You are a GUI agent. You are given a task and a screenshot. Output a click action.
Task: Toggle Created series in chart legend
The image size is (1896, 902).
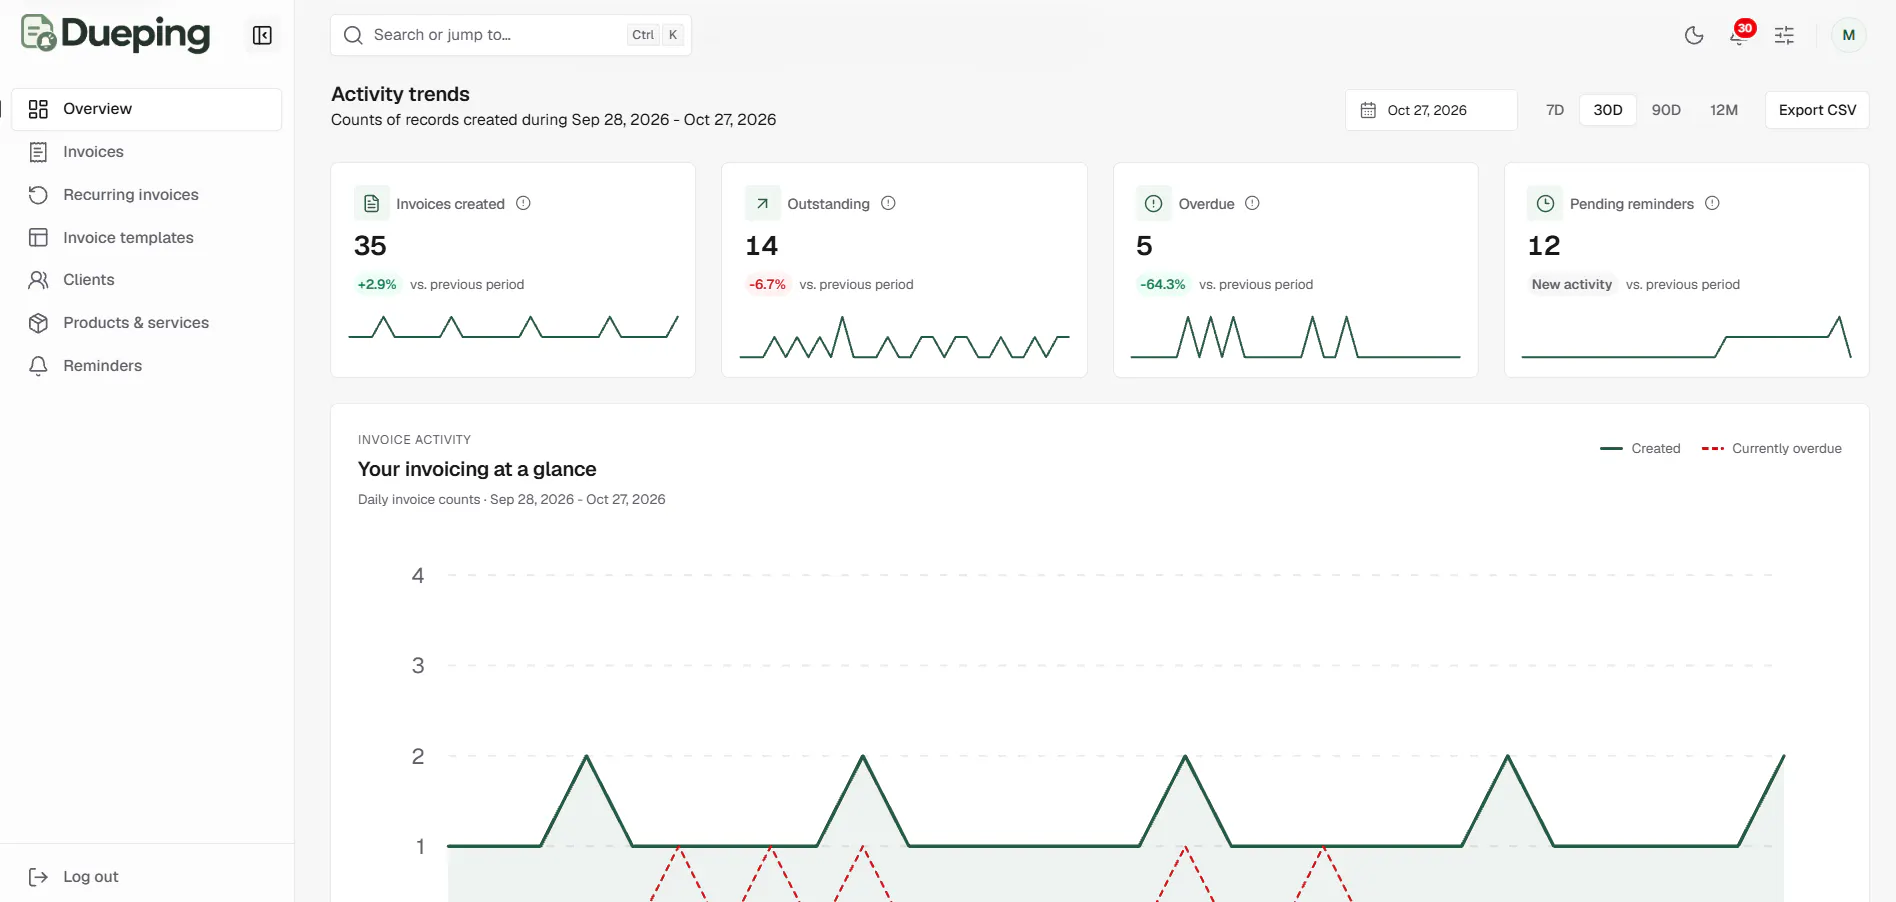[1640, 449]
